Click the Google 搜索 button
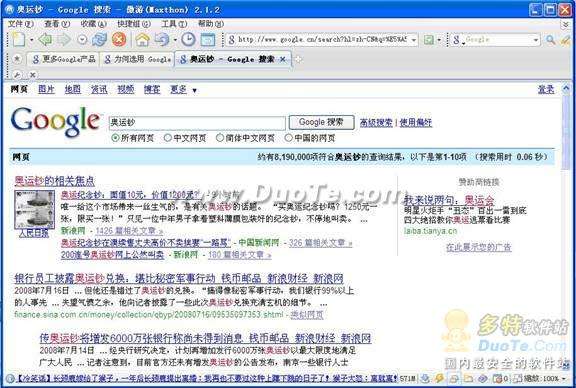The width and height of the screenshot is (576, 388). [321, 122]
